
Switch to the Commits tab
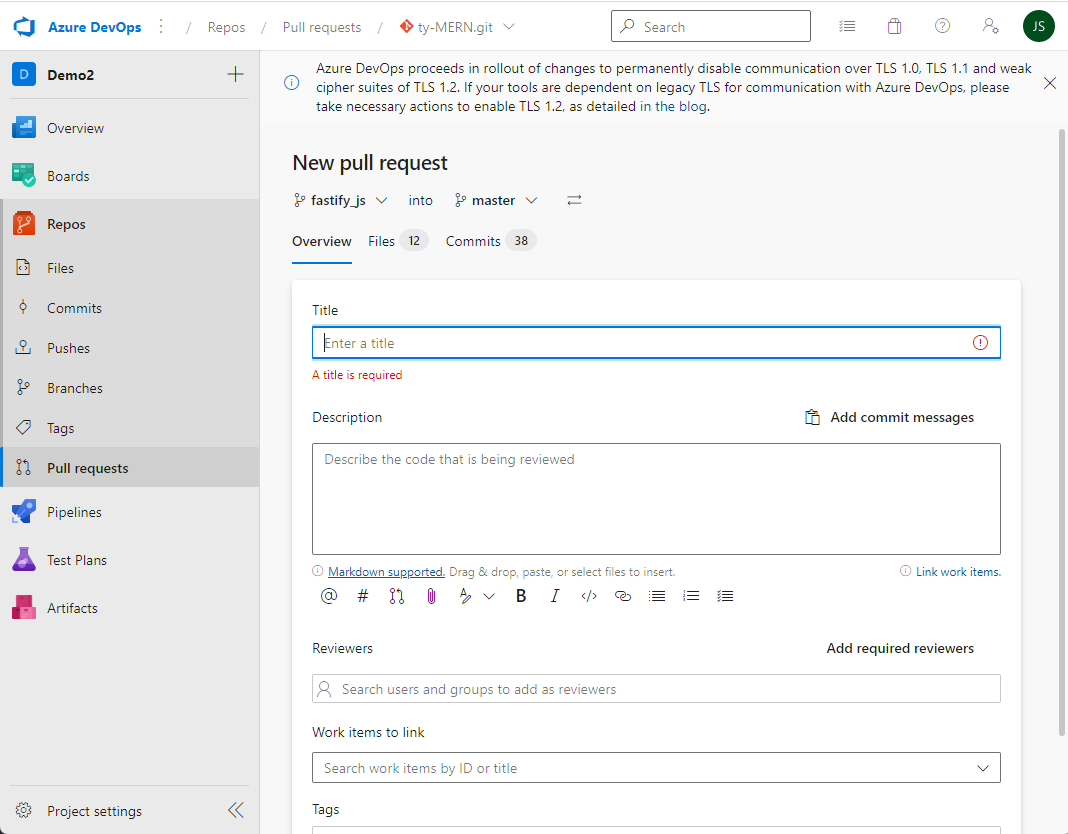coord(490,241)
